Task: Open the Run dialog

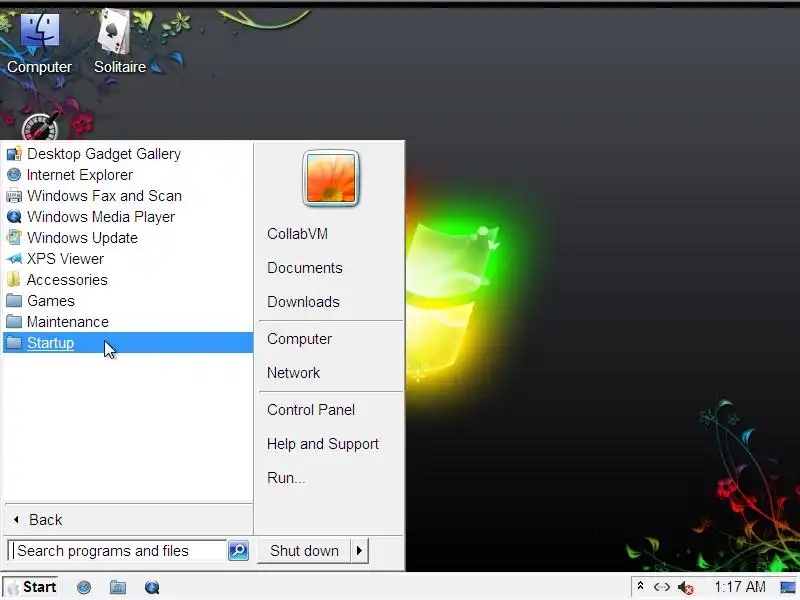Action: pyautogui.click(x=286, y=478)
